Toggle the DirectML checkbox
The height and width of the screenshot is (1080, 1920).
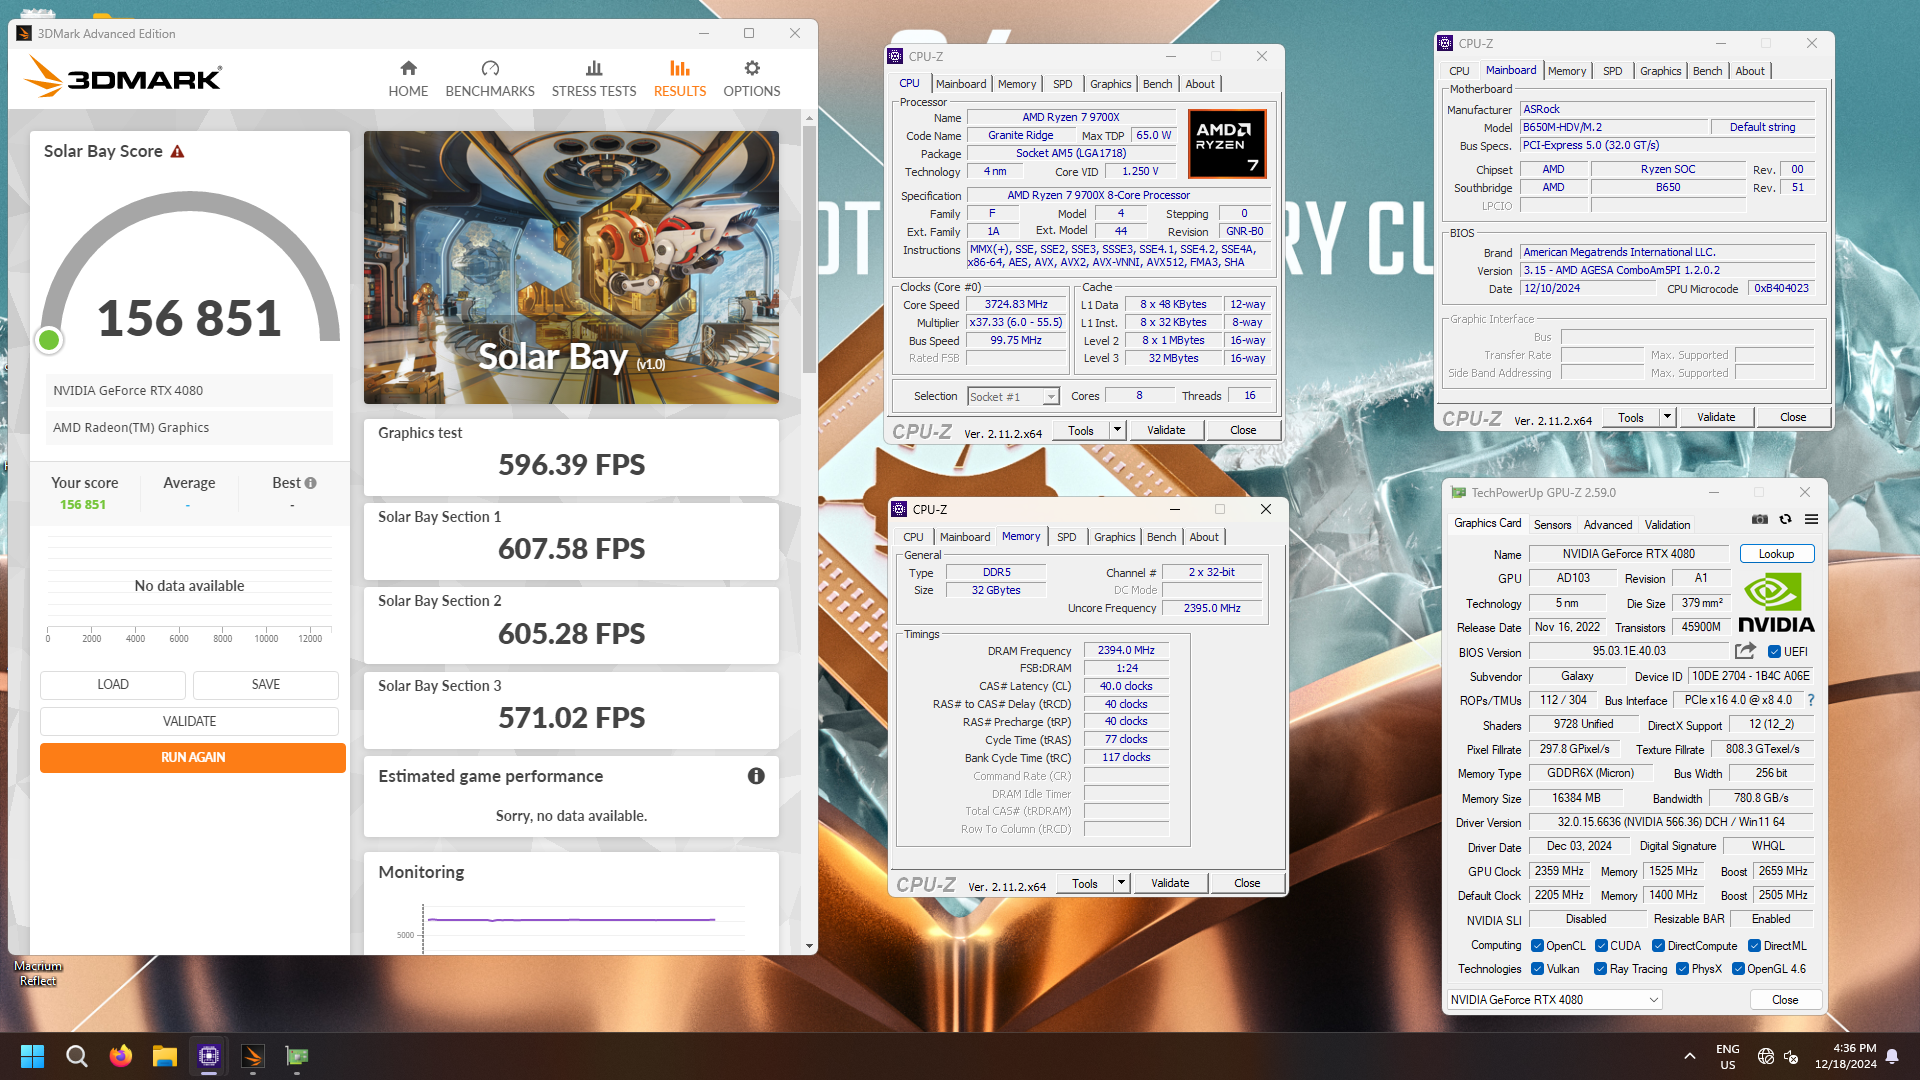pos(1754,946)
